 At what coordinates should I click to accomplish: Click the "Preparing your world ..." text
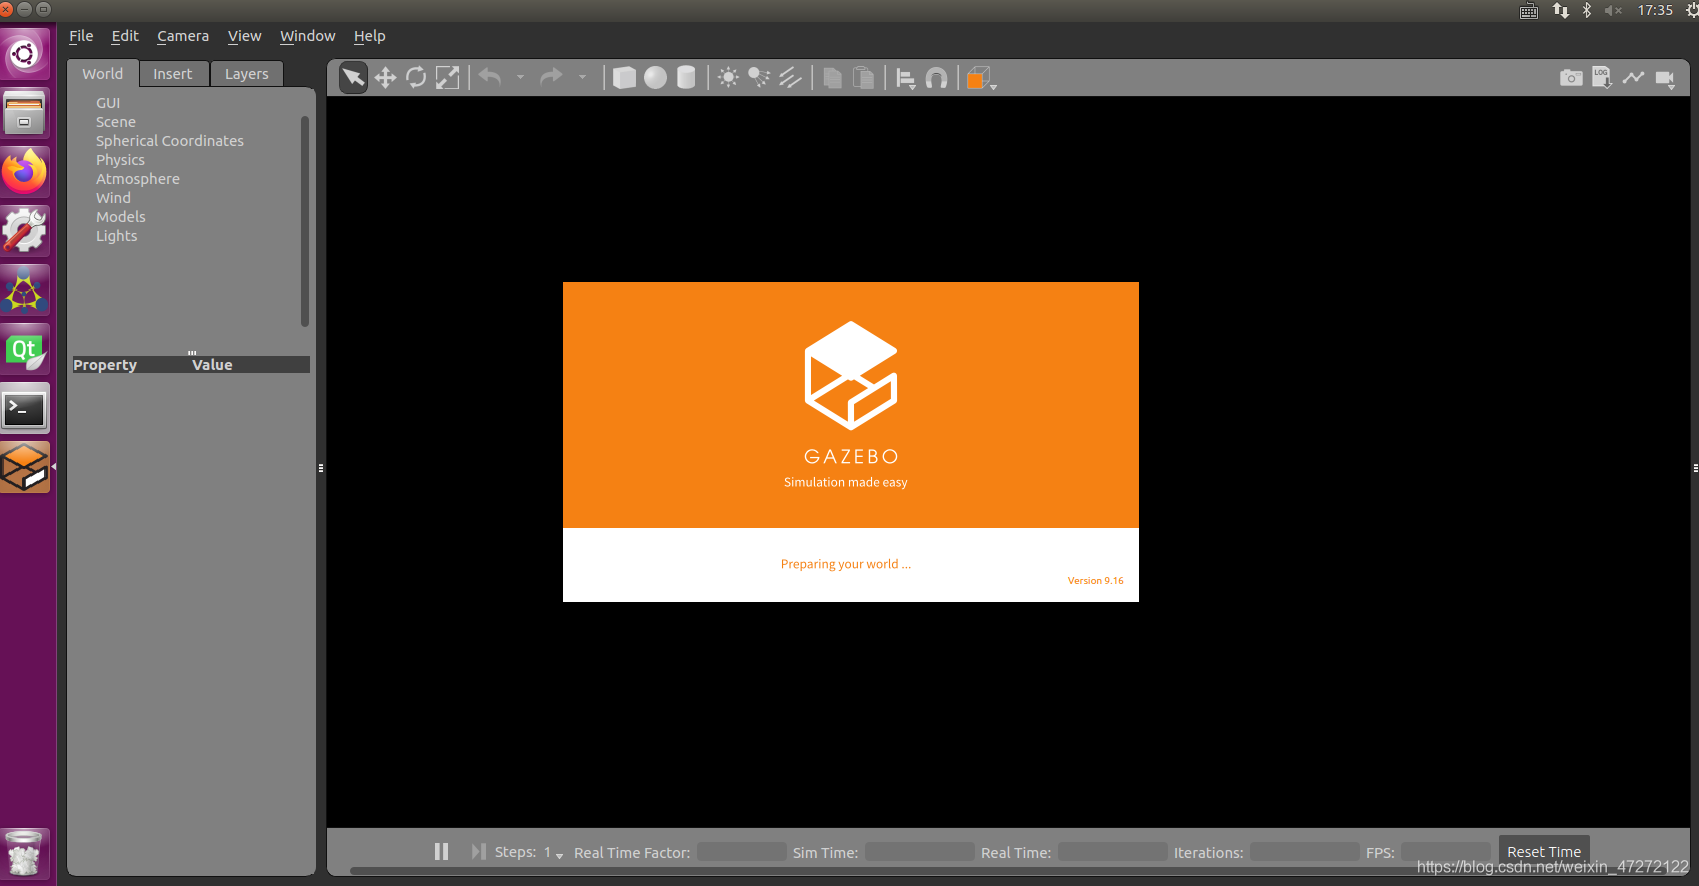(x=846, y=564)
